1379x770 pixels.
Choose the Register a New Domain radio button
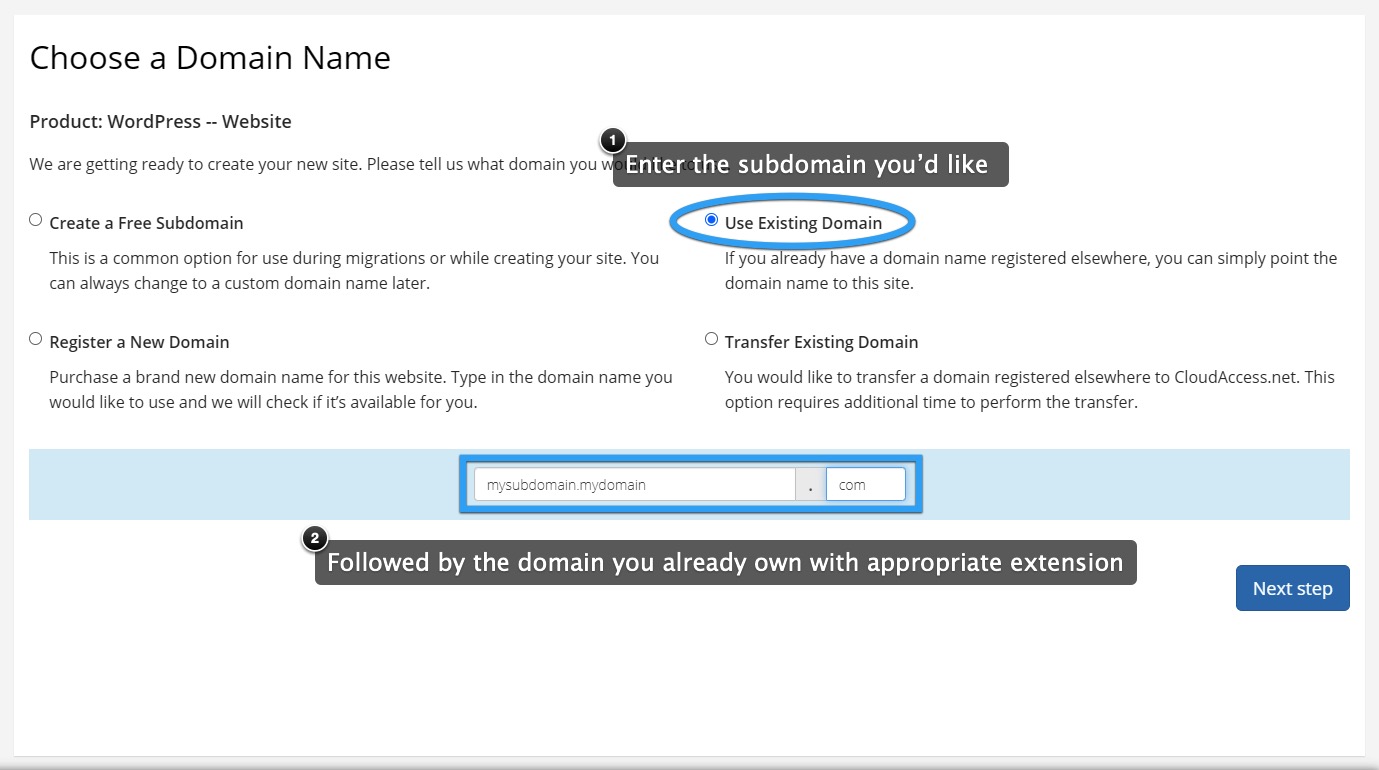click(x=36, y=339)
